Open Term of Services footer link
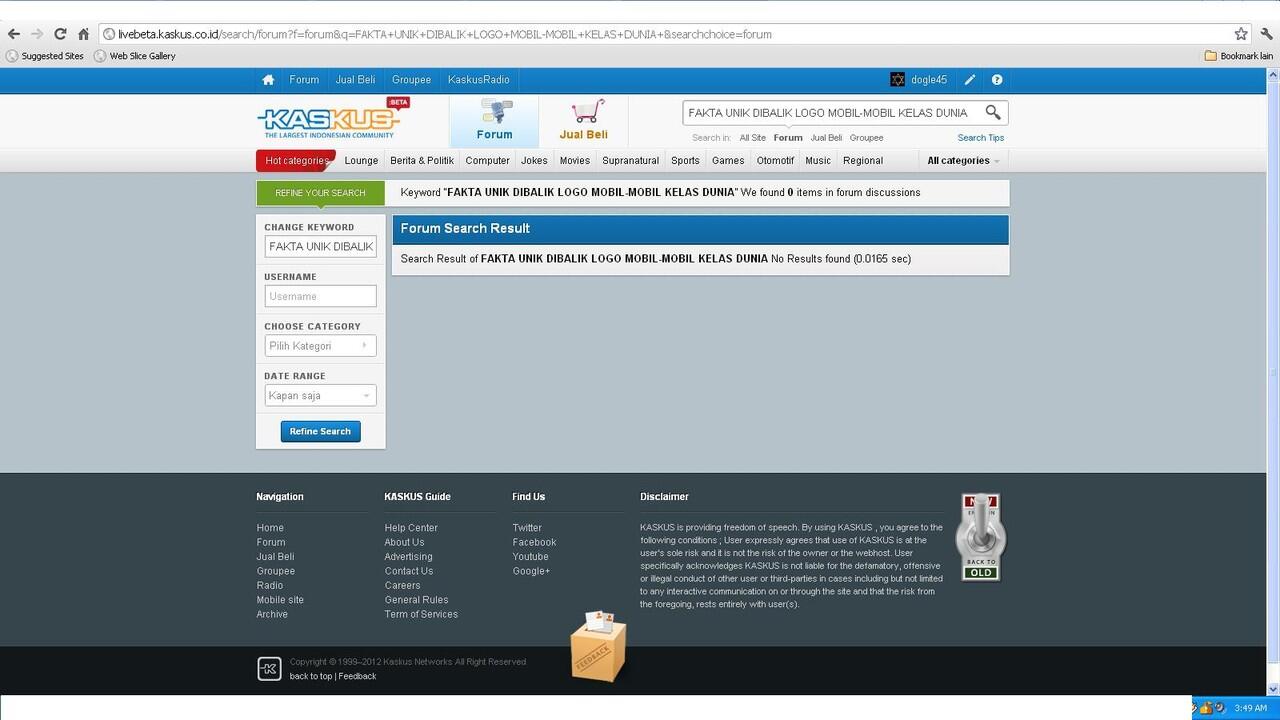Screen dimensions: 1280x720 tap(421, 614)
